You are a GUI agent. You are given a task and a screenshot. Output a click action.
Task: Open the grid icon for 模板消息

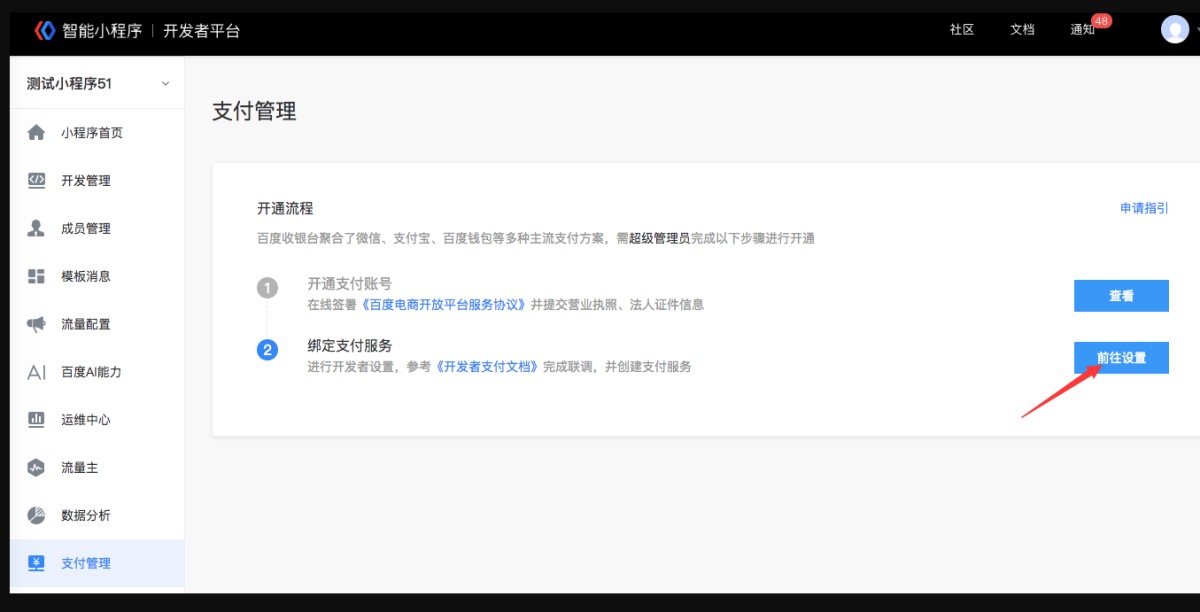(36, 276)
